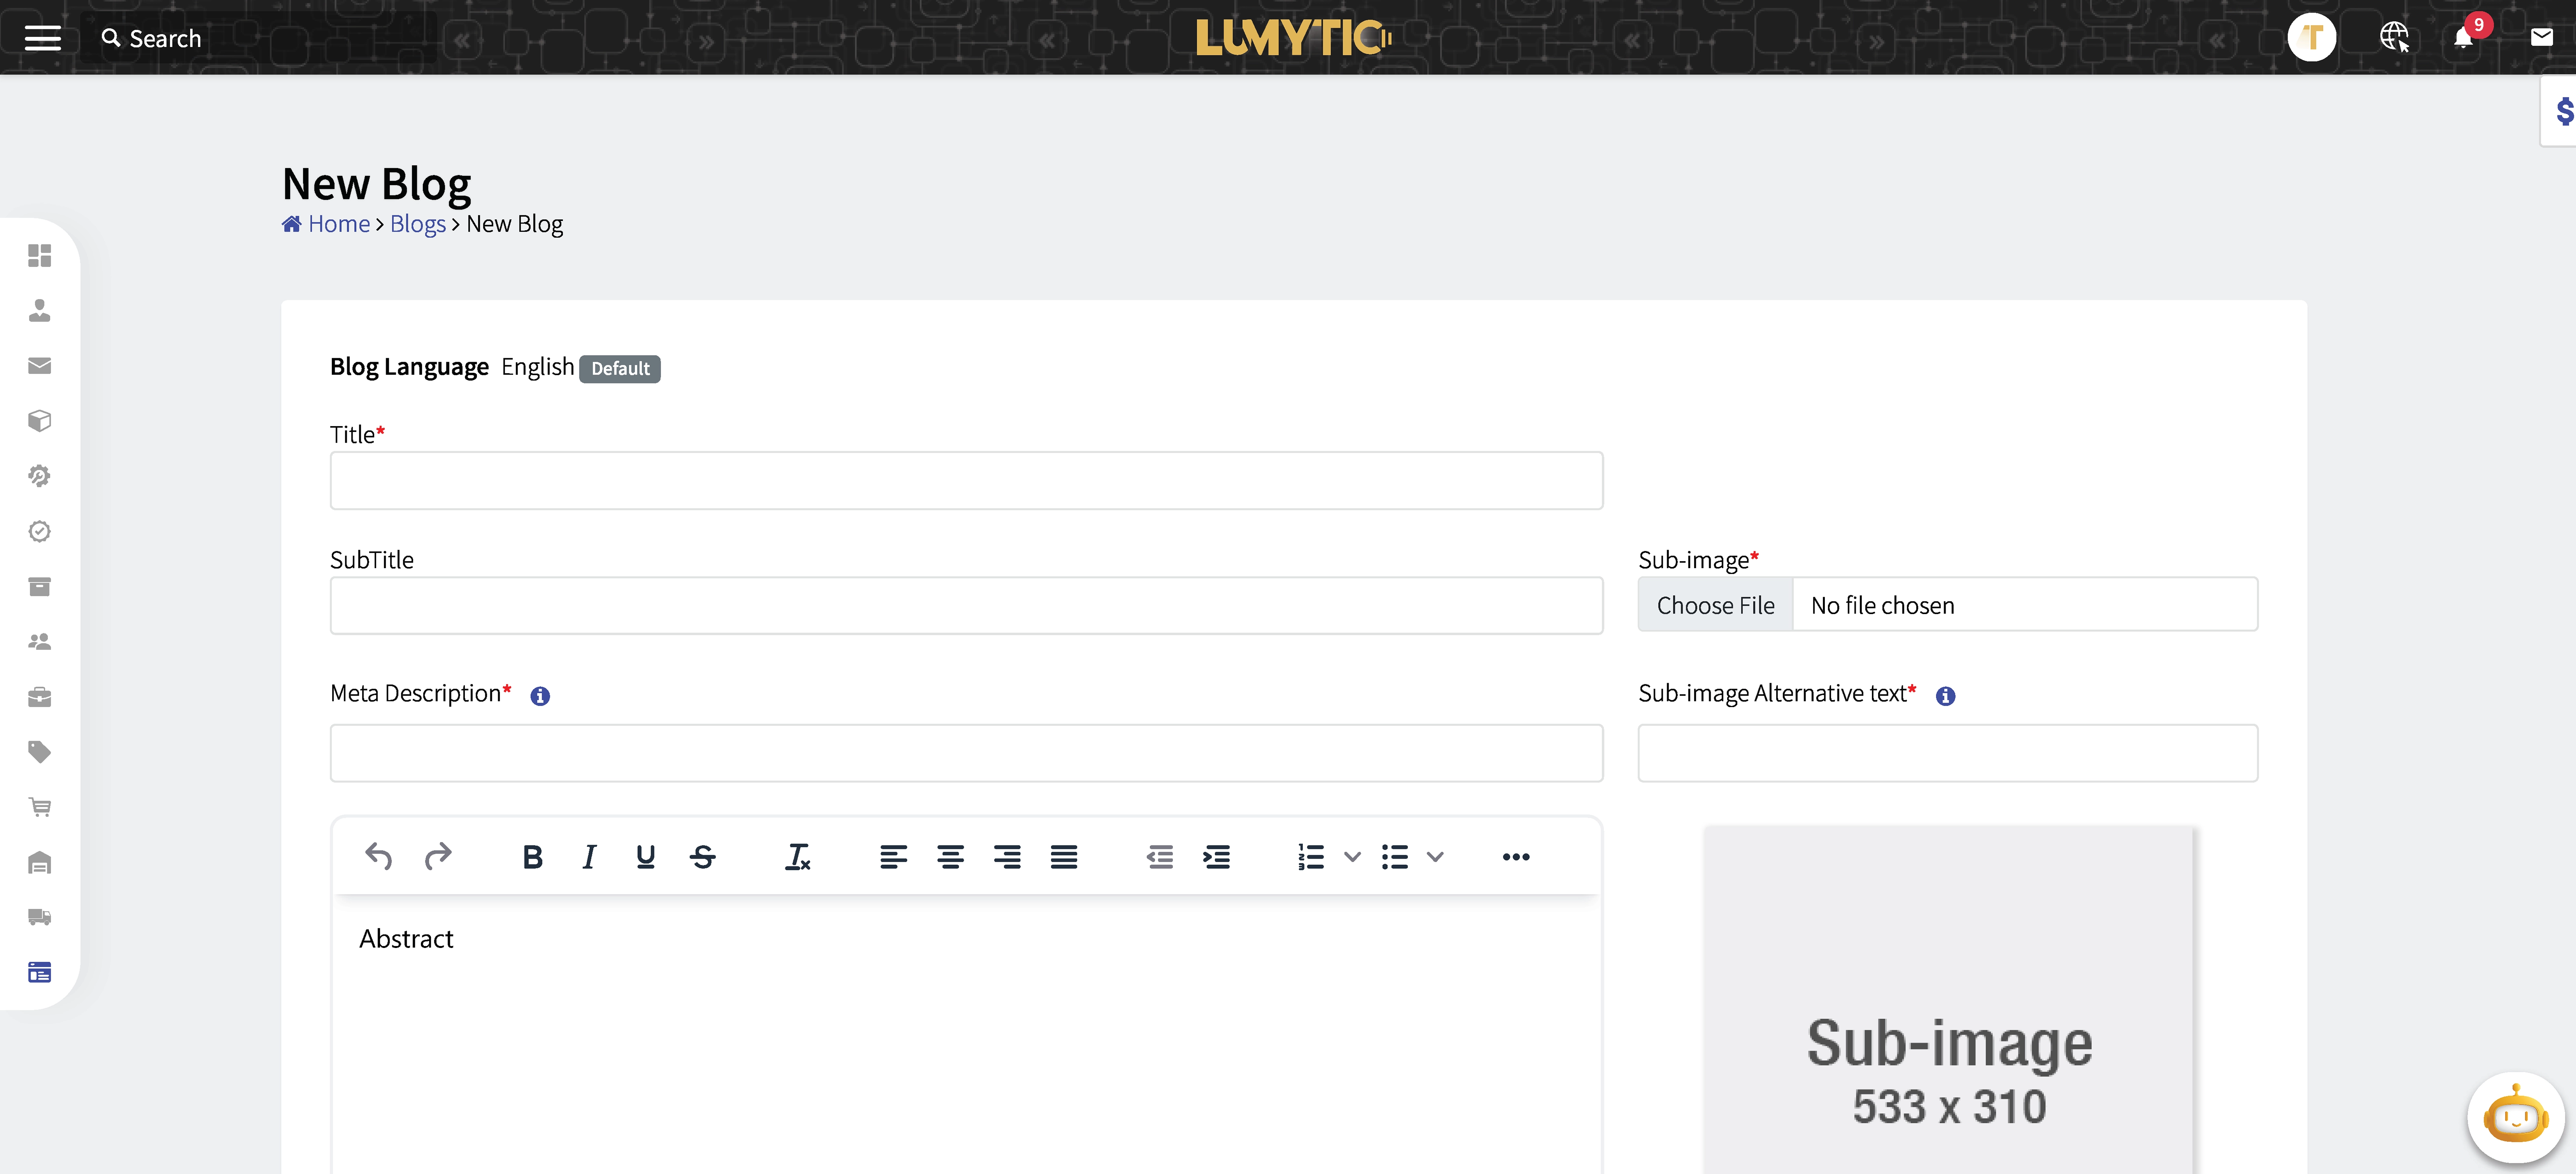Click the strikethrough icon

702,856
